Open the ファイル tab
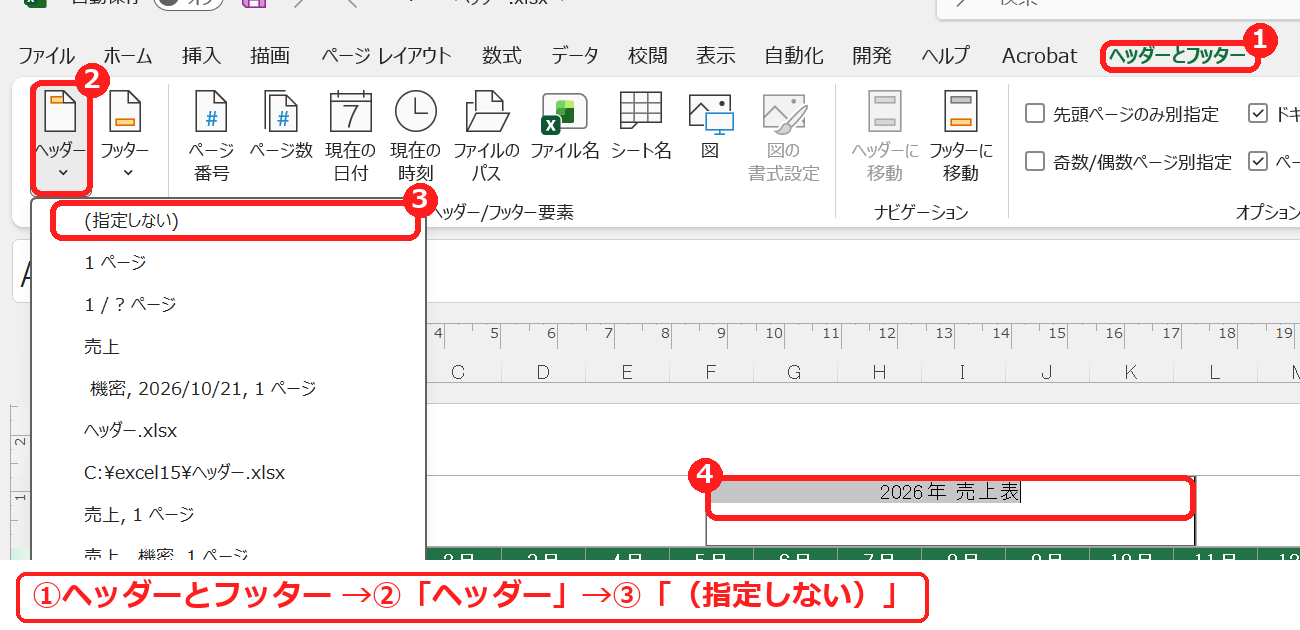 [46, 56]
